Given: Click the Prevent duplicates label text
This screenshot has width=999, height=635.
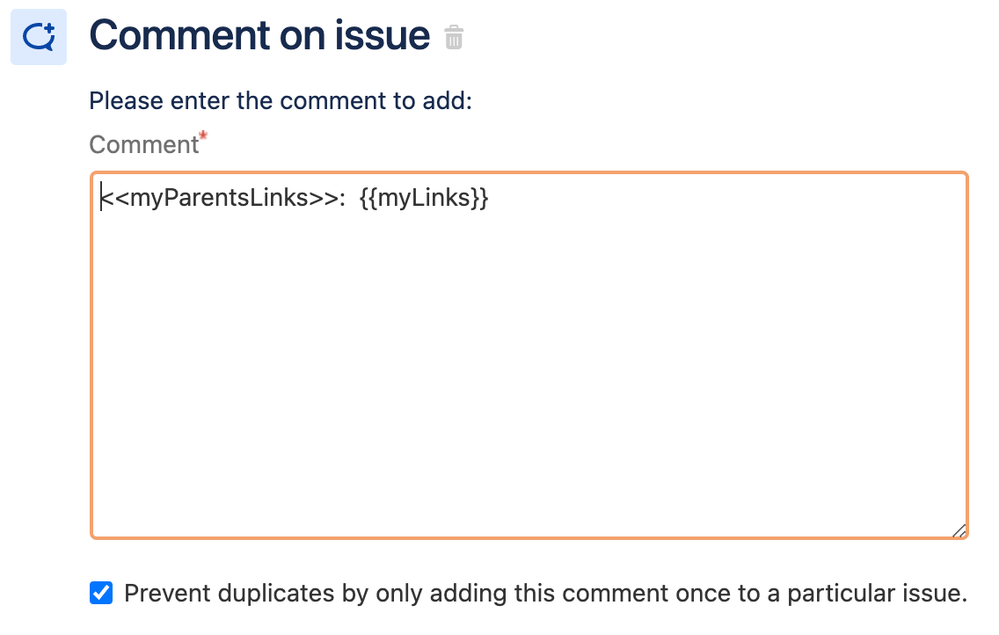Looking at the screenshot, I should (x=545, y=593).
